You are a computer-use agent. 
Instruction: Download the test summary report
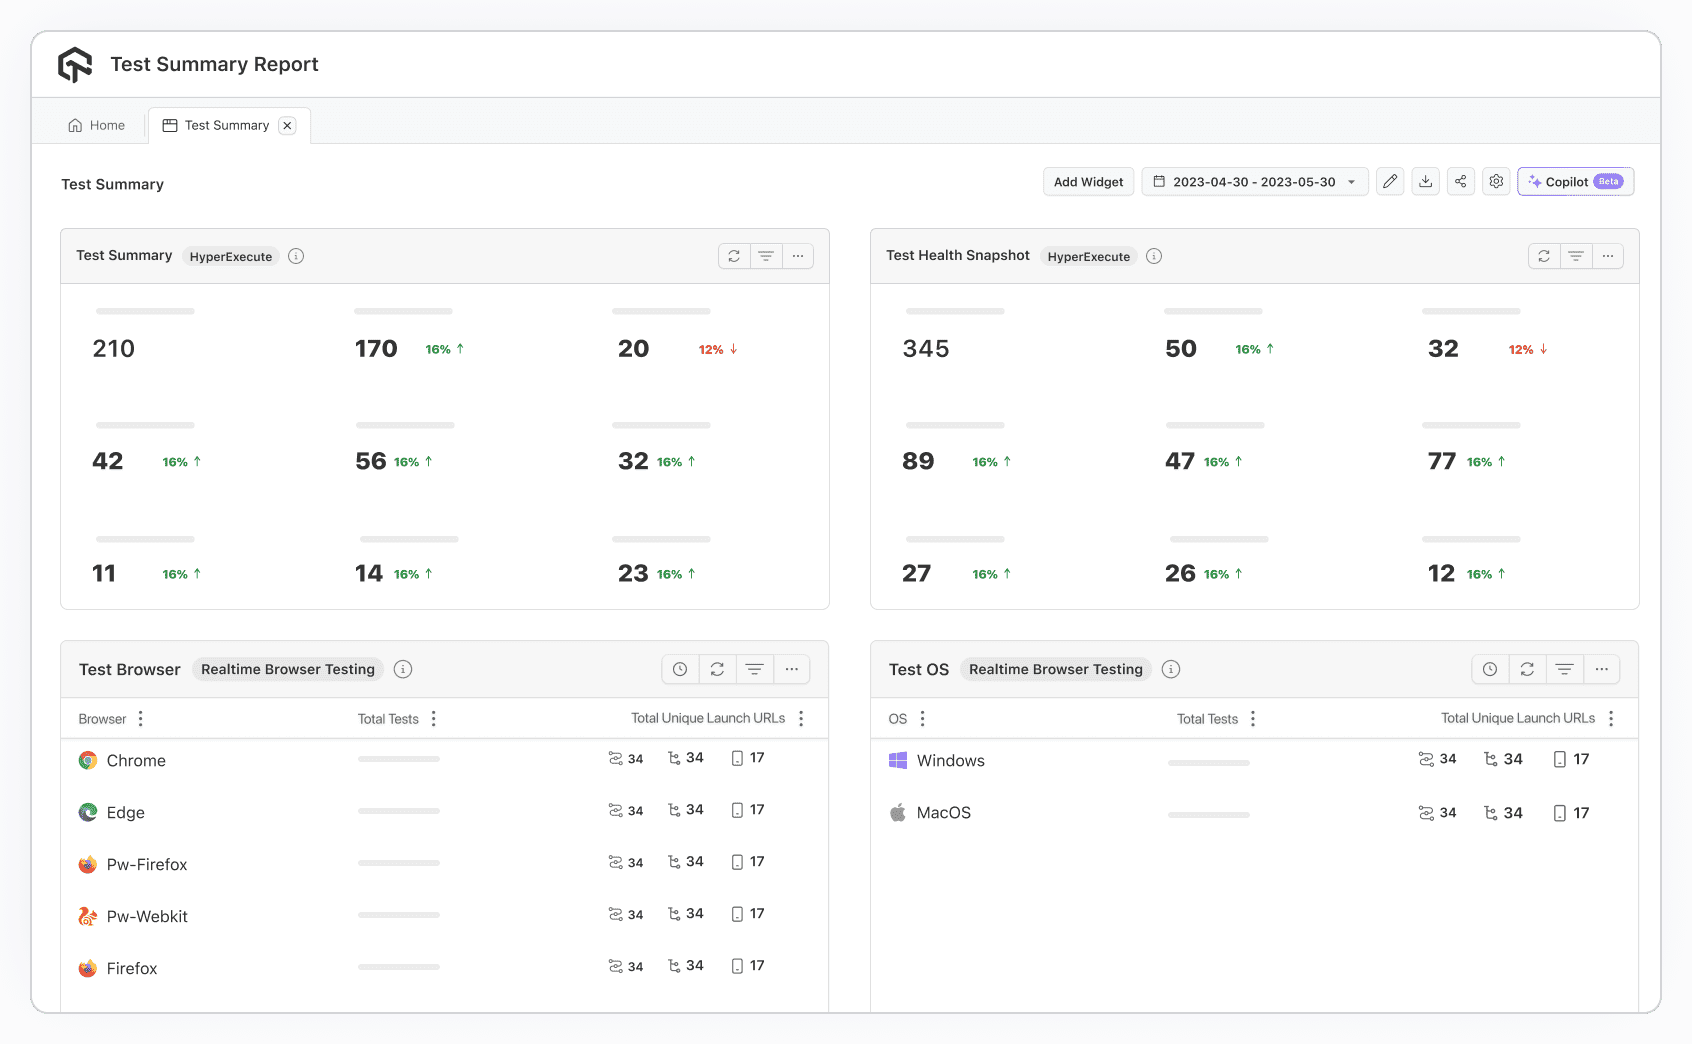[x=1425, y=181]
